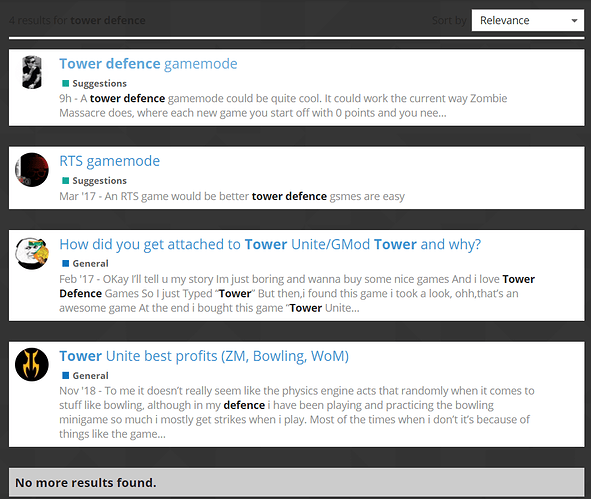Click the dropdown arrow beside Relevance
Image resolution: width=591 pixels, height=499 pixels.
click(574, 21)
